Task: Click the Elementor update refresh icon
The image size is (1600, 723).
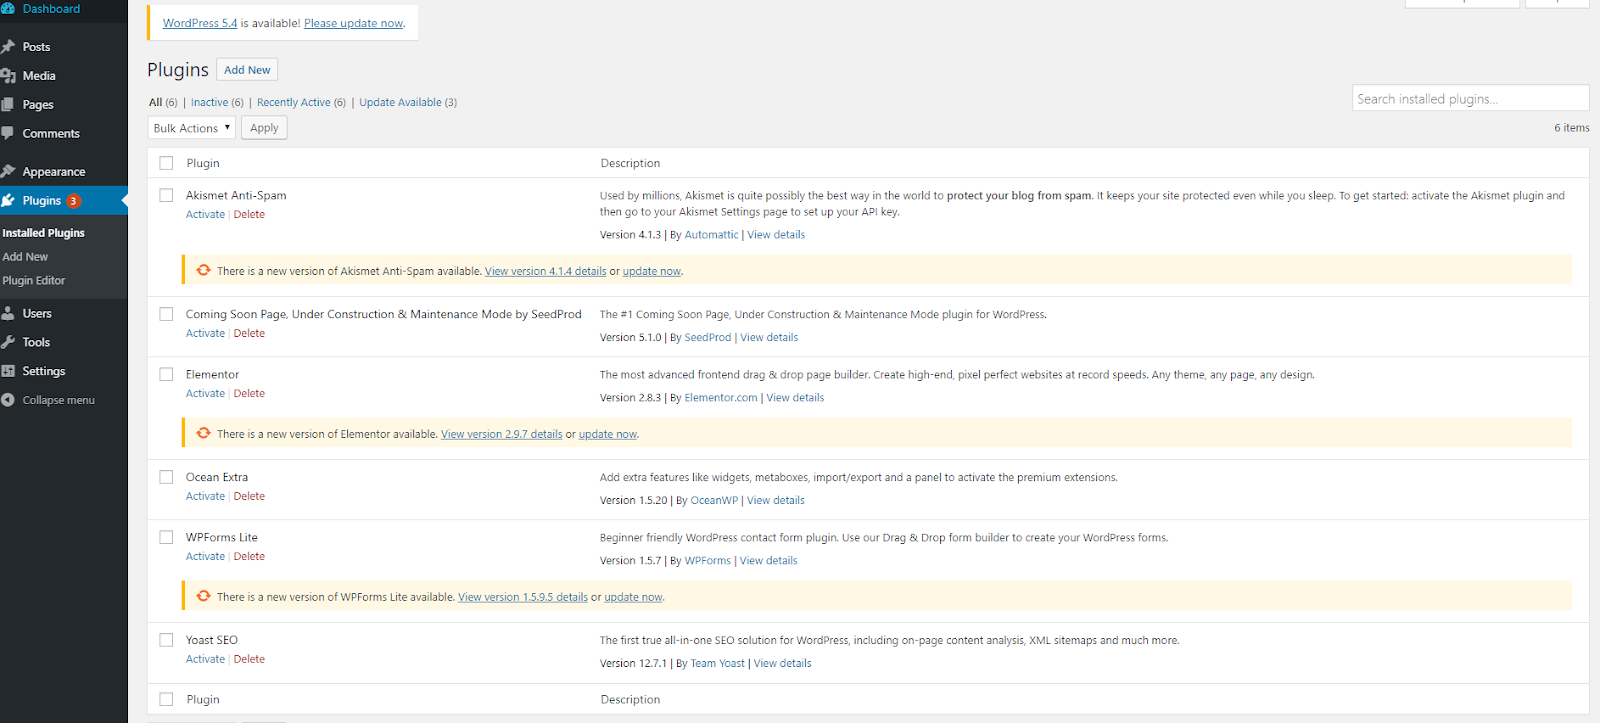Action: point(204,433)
